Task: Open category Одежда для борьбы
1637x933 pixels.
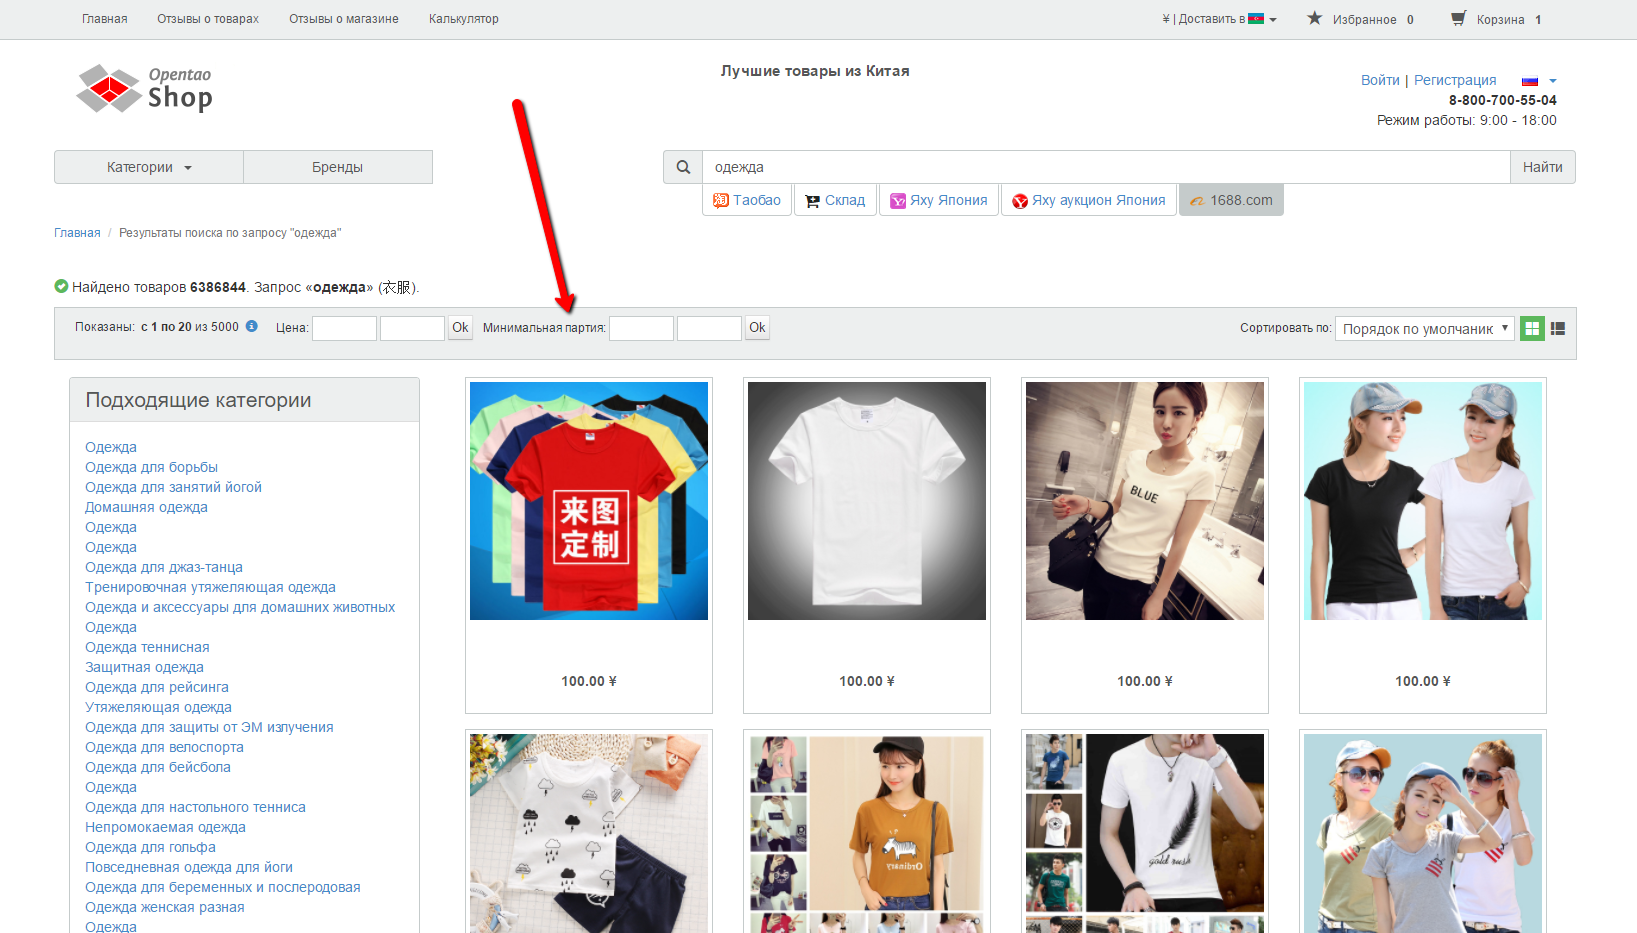Action: (x=151, y=467)
